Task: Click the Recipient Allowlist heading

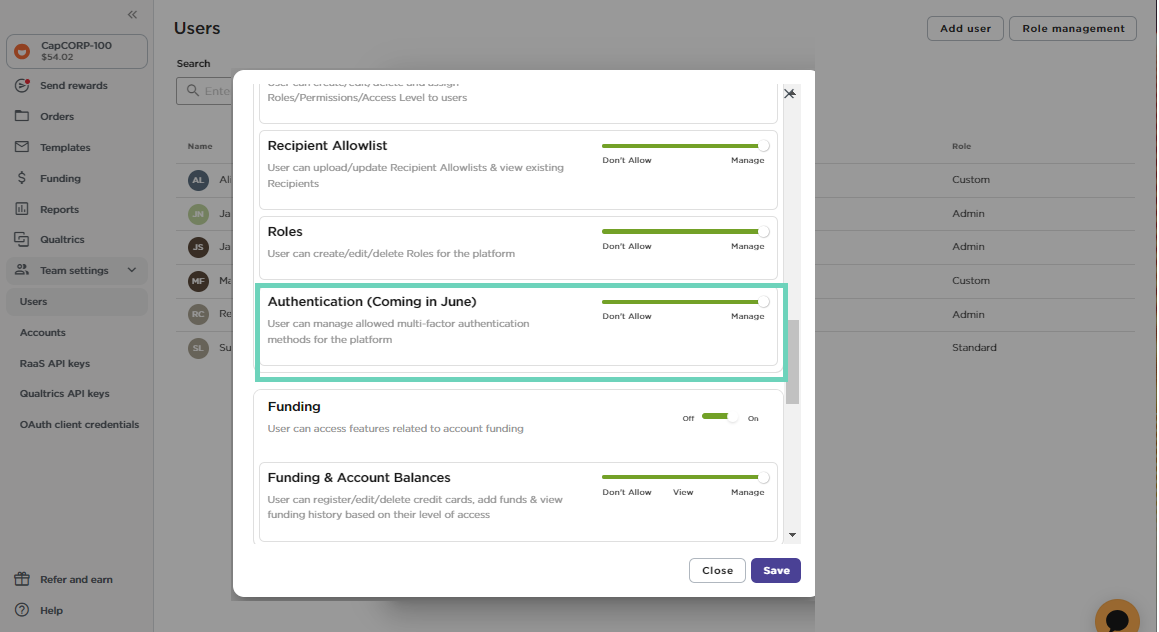Action: (x=327, y=146)
